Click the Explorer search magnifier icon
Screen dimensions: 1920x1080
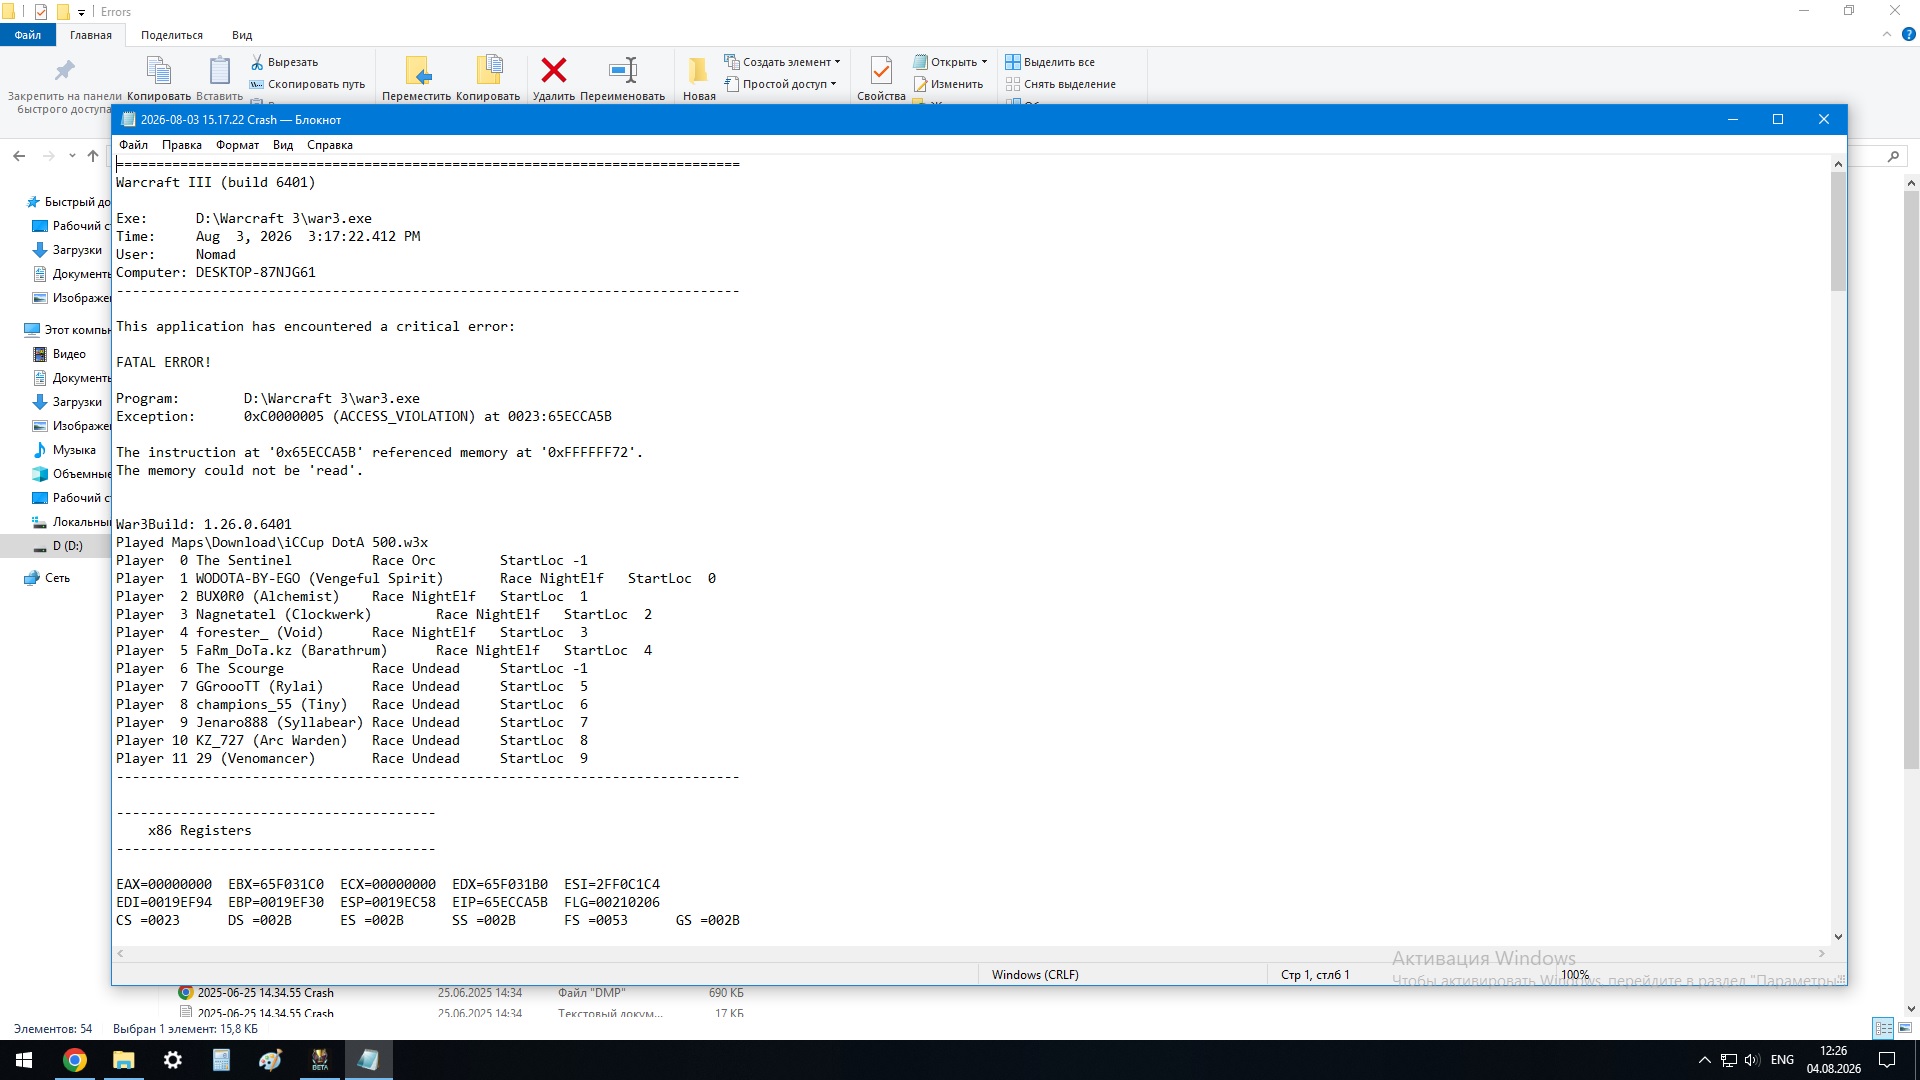click(1893, 156)
